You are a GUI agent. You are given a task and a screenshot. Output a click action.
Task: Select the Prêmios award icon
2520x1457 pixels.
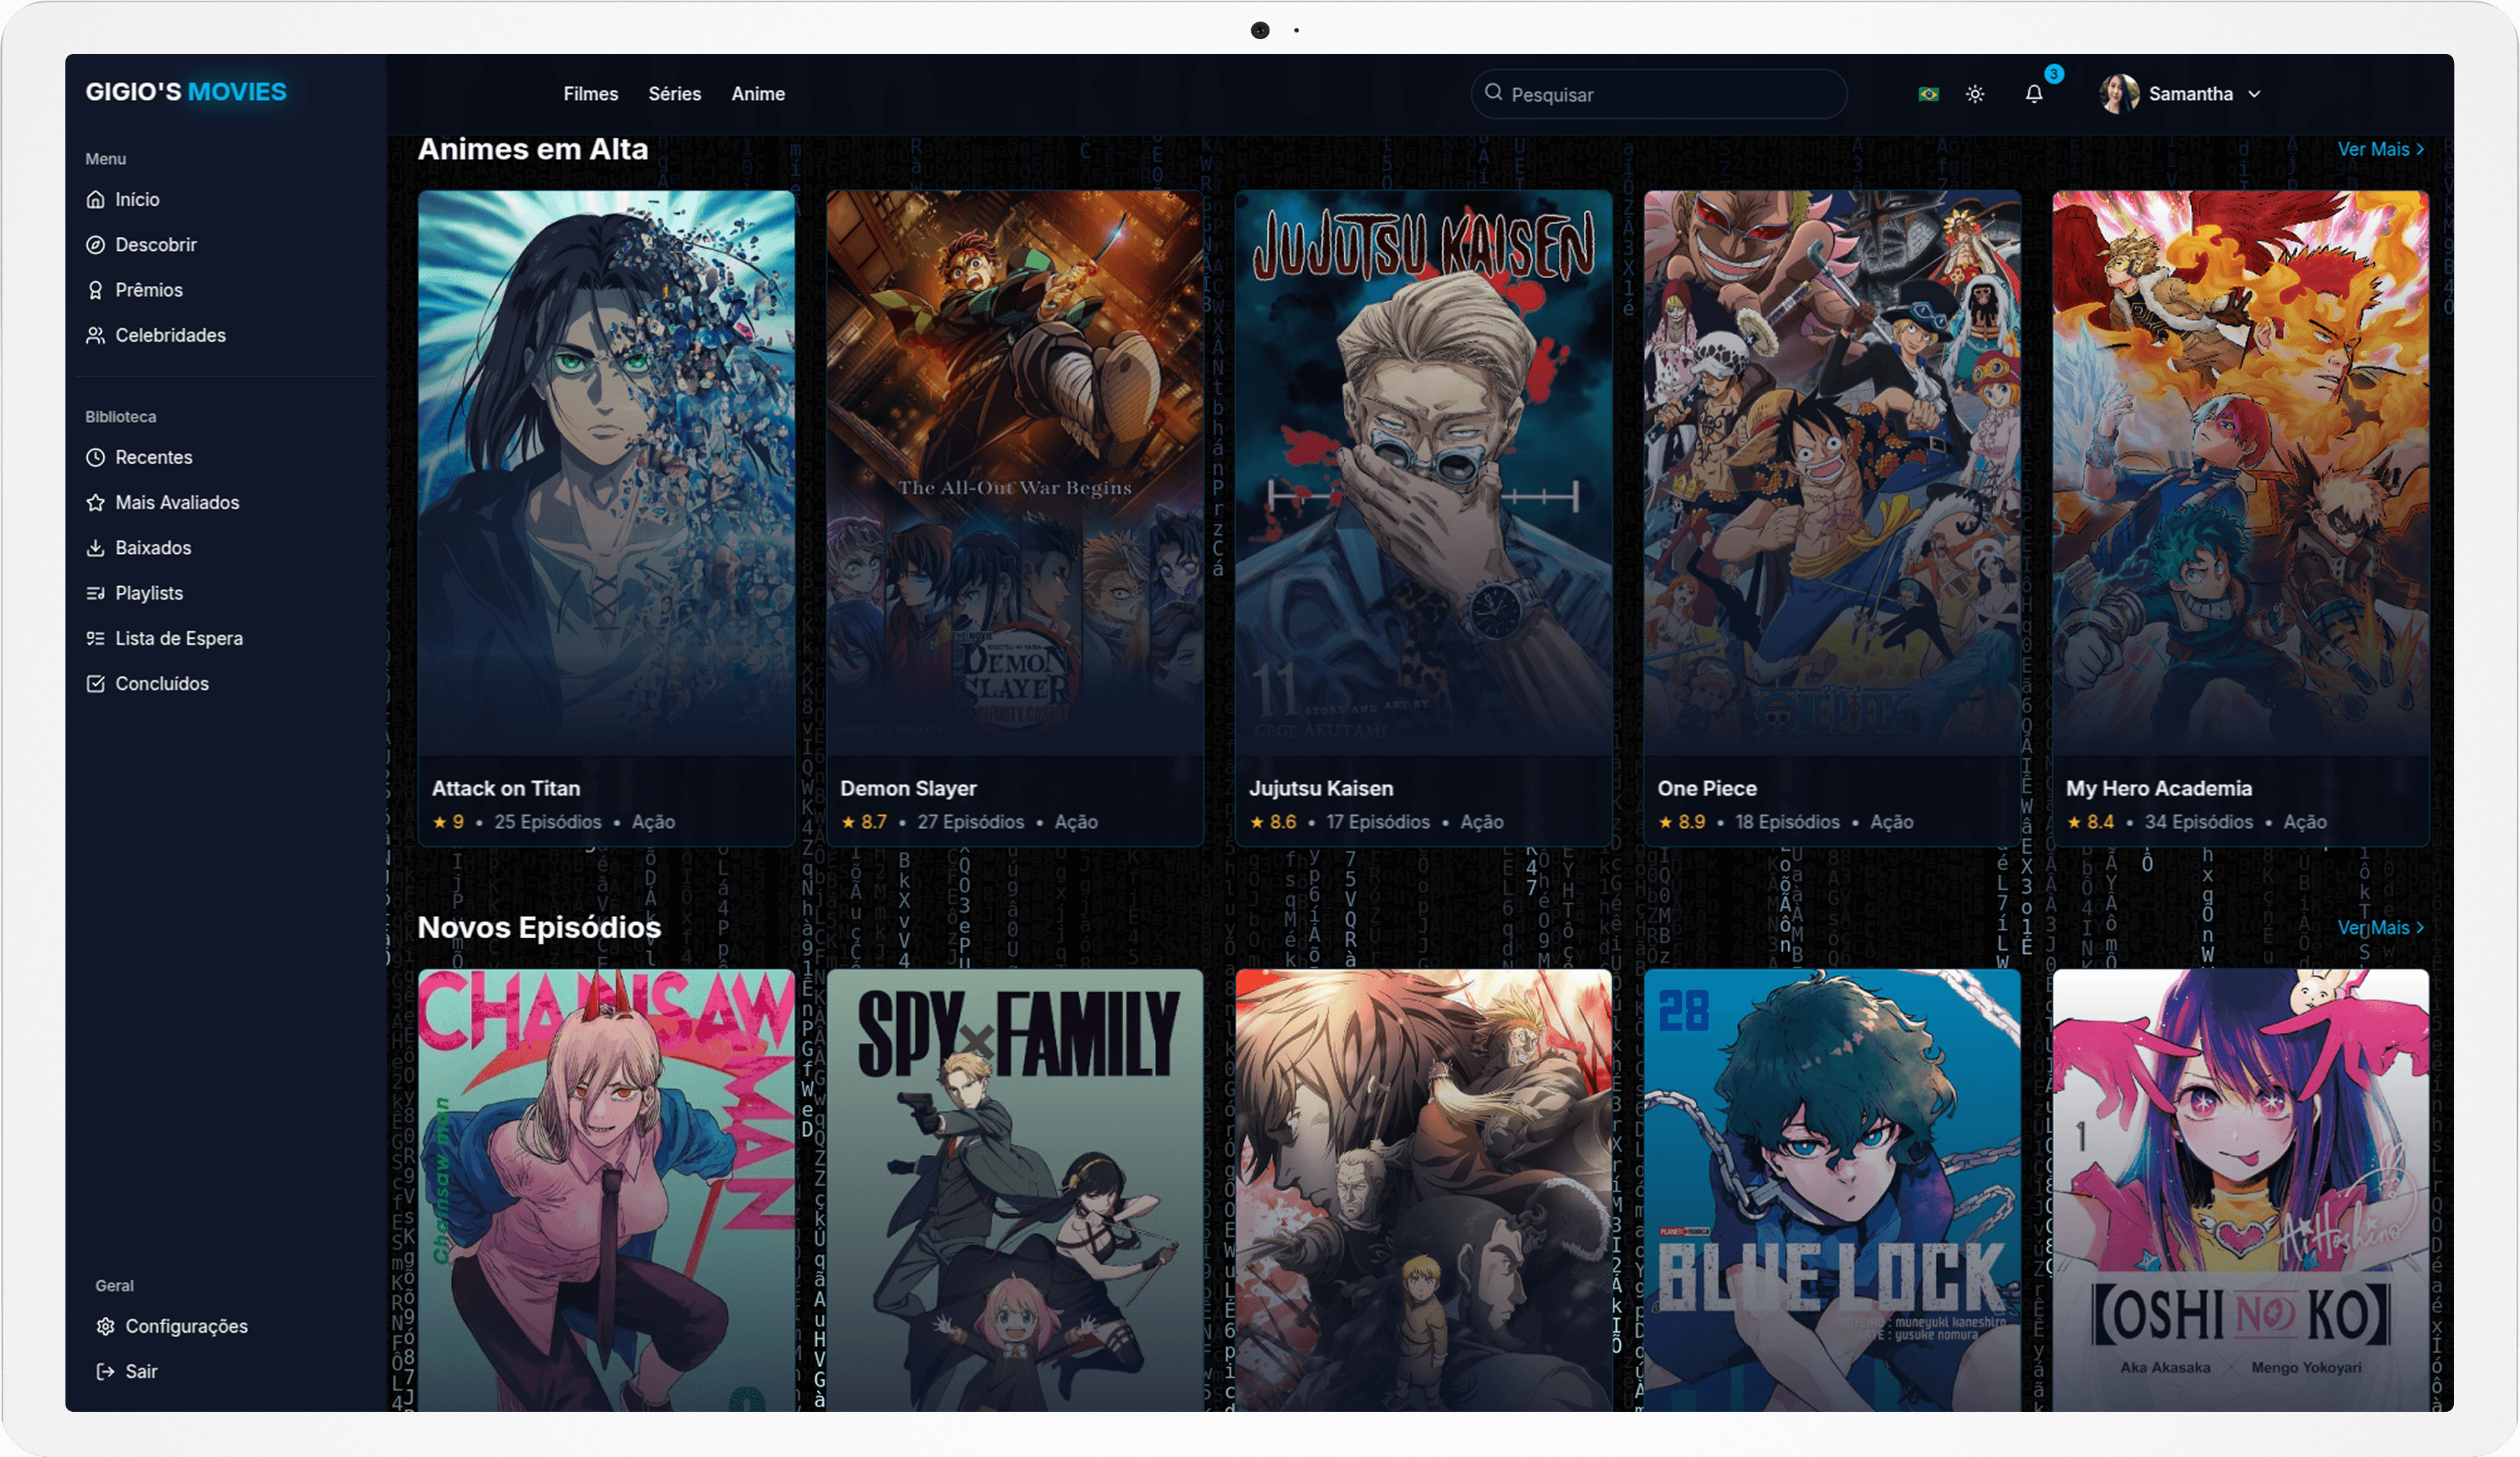[95, 290]
